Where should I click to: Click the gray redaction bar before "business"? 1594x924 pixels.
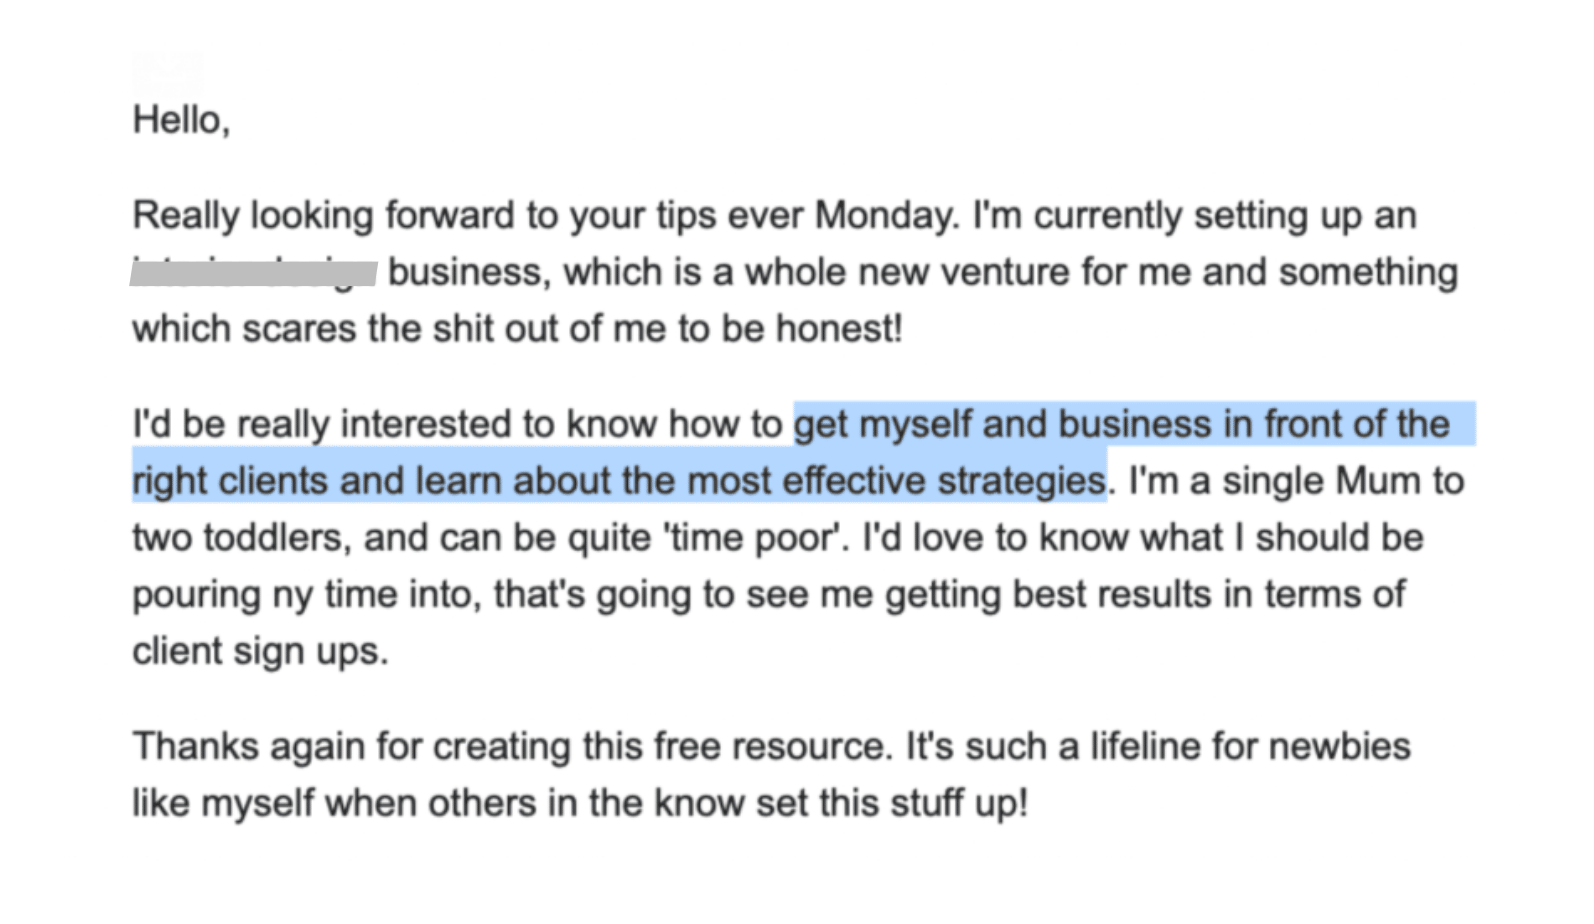[253, 272]
